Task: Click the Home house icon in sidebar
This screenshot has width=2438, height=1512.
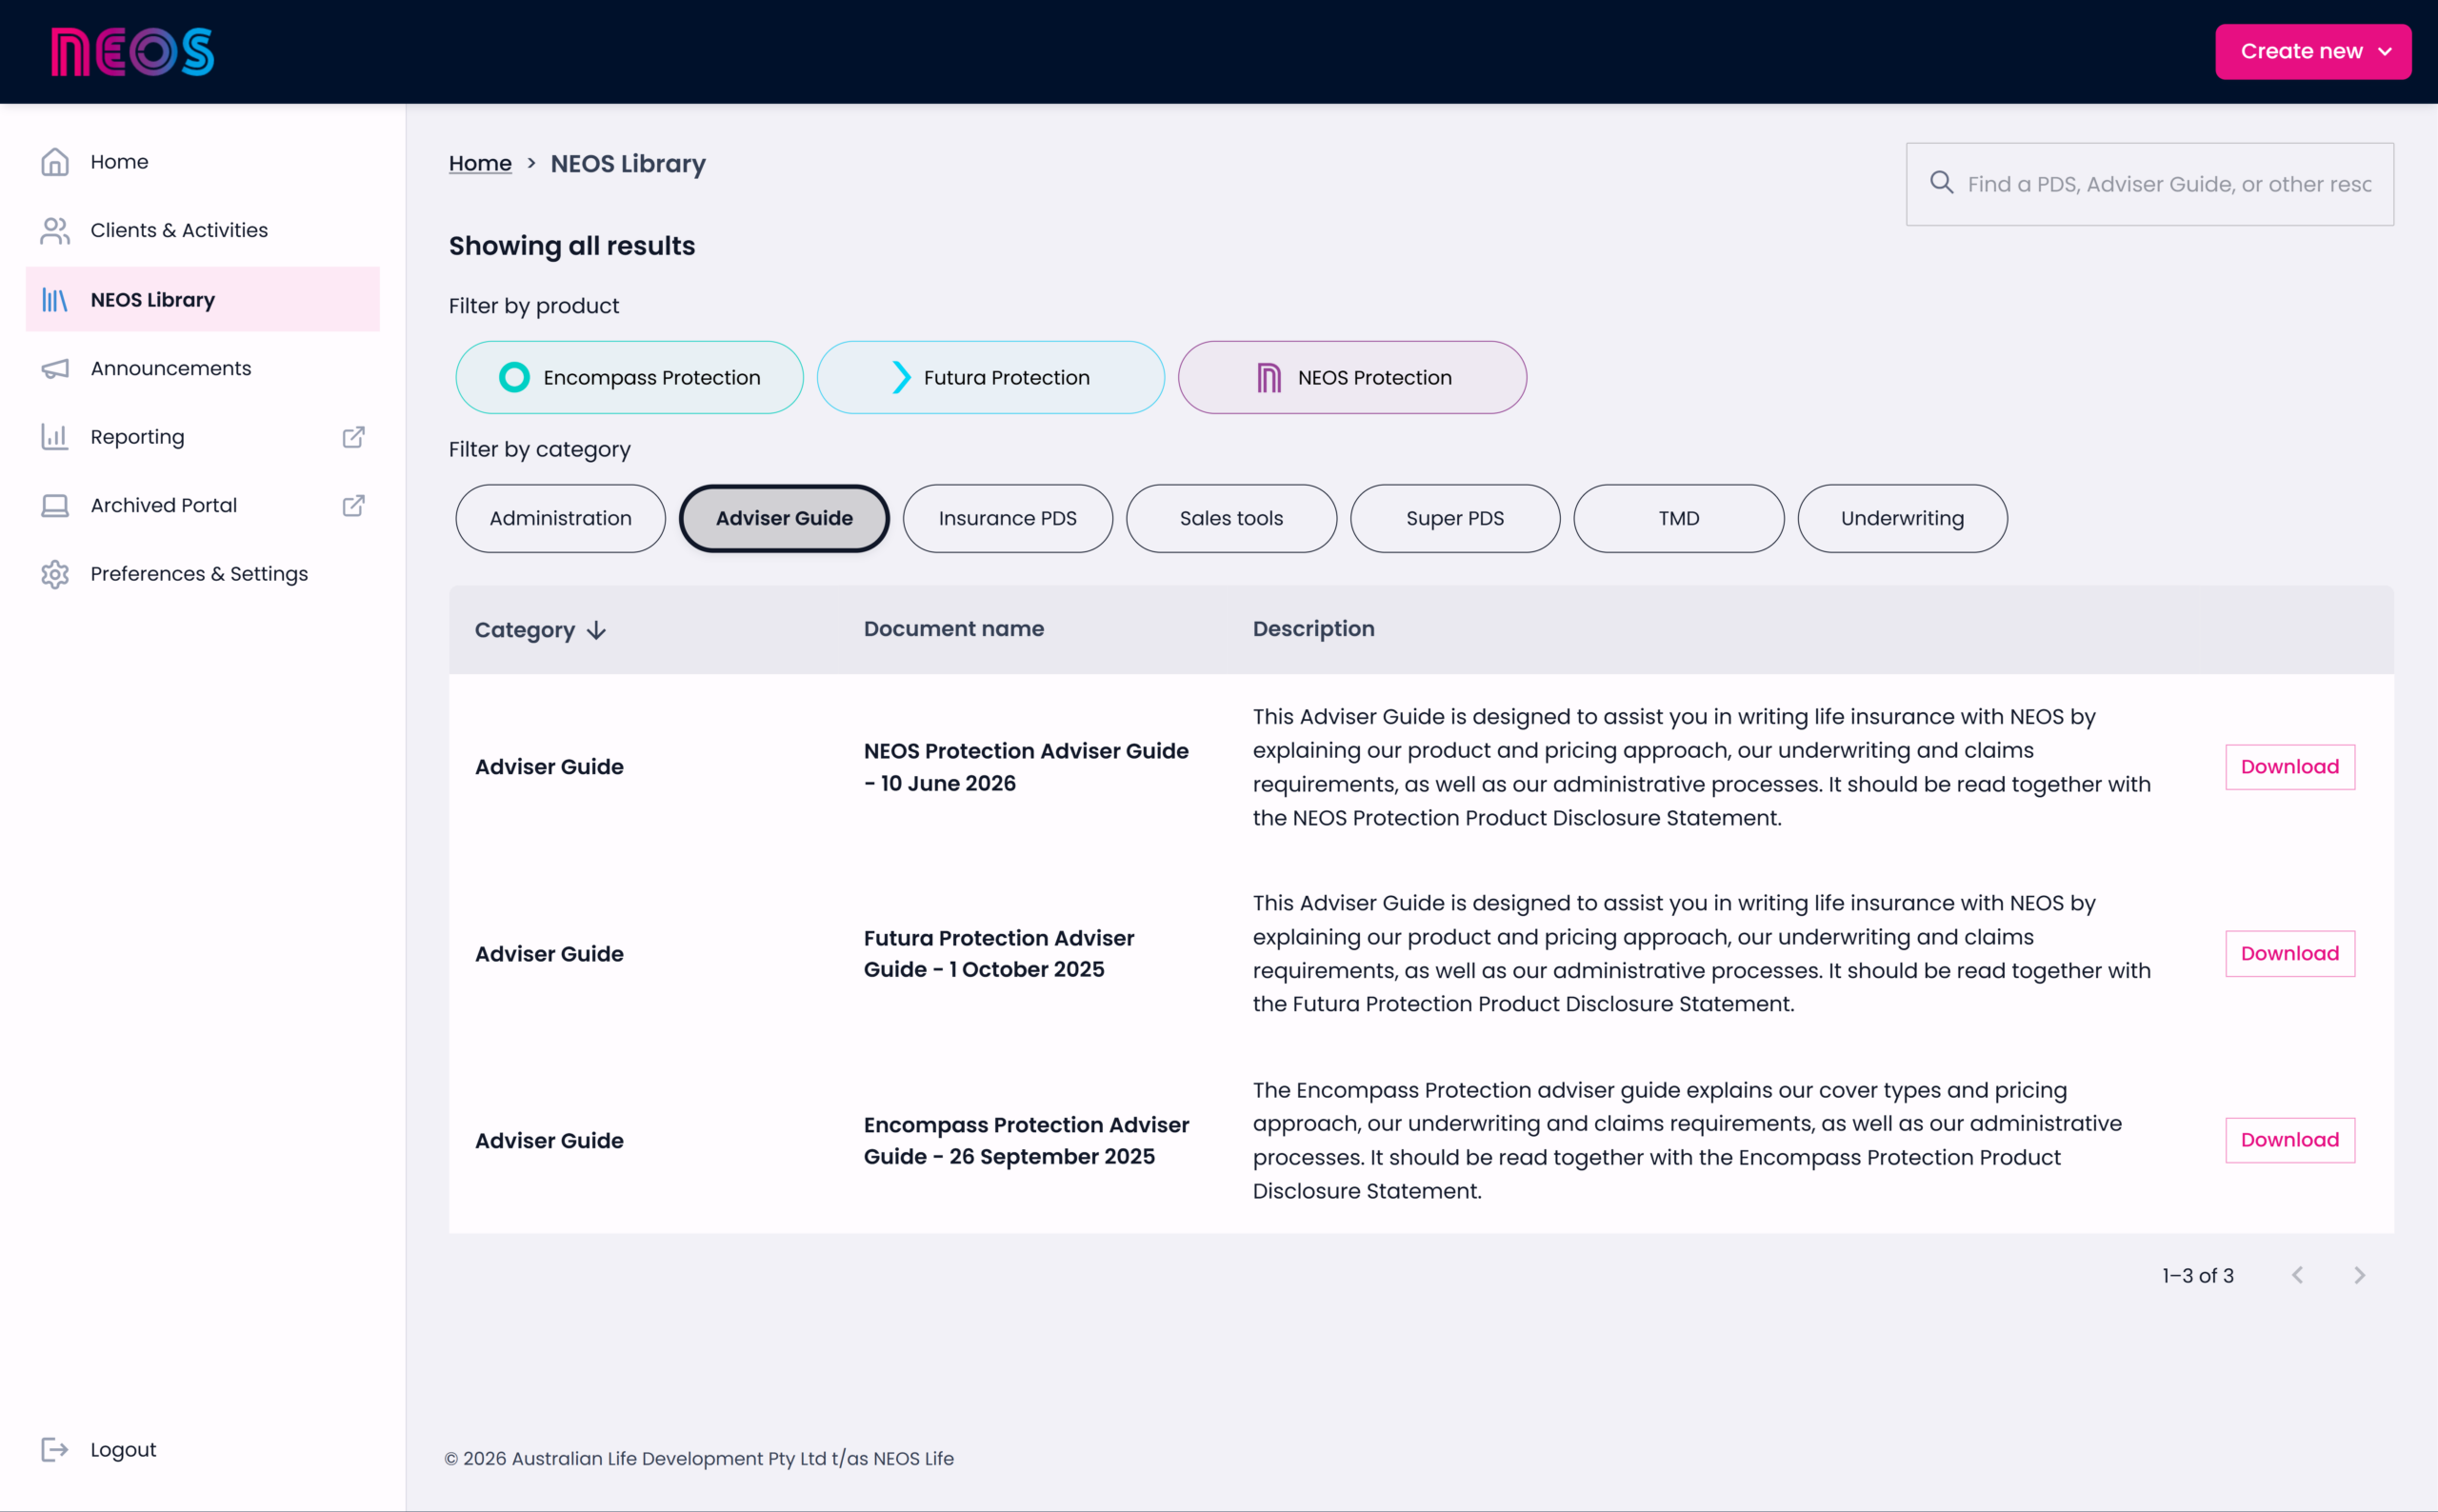Action: (x=55, y=162)
